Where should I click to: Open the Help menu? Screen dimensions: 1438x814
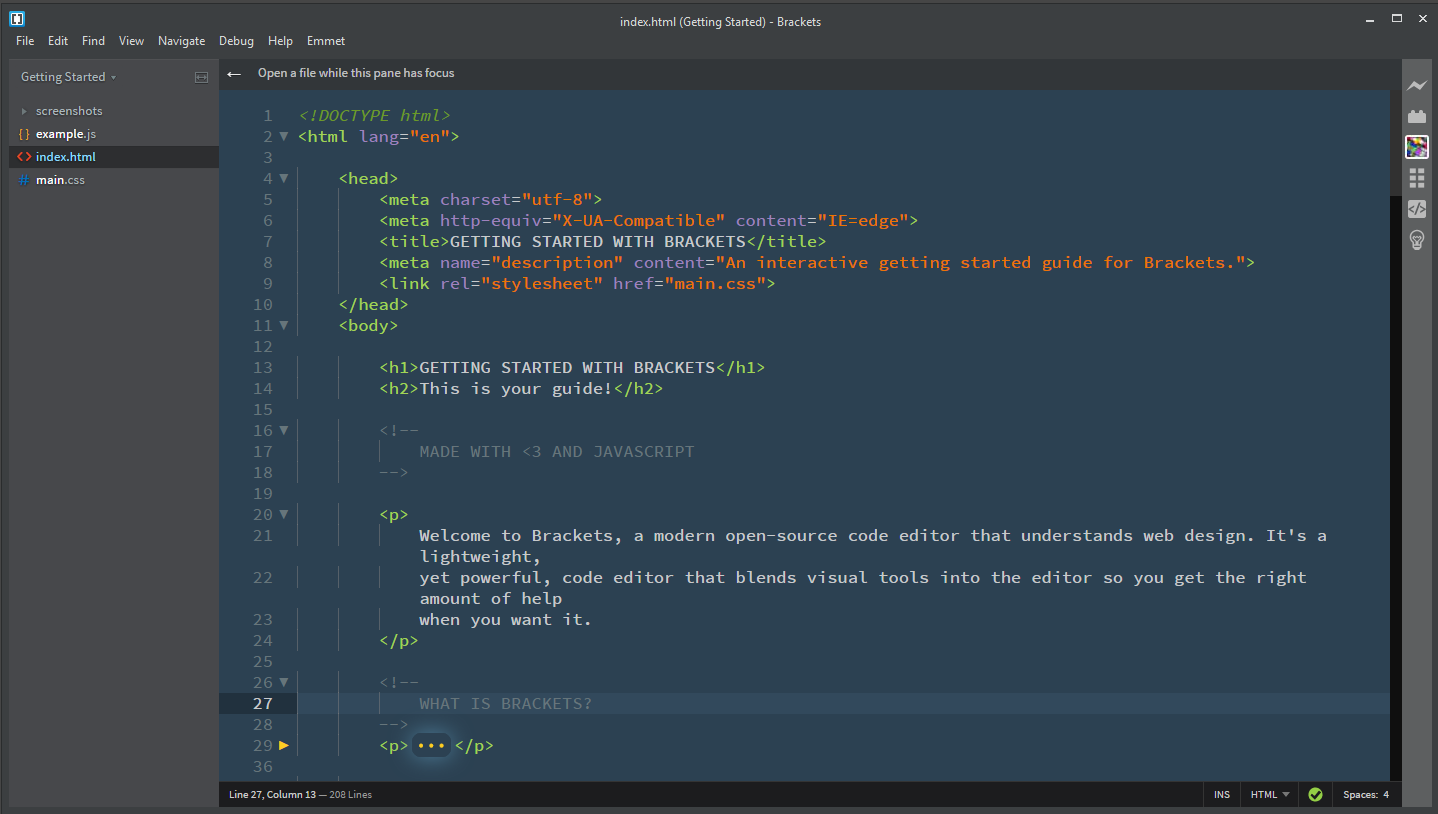pos(280,41)
